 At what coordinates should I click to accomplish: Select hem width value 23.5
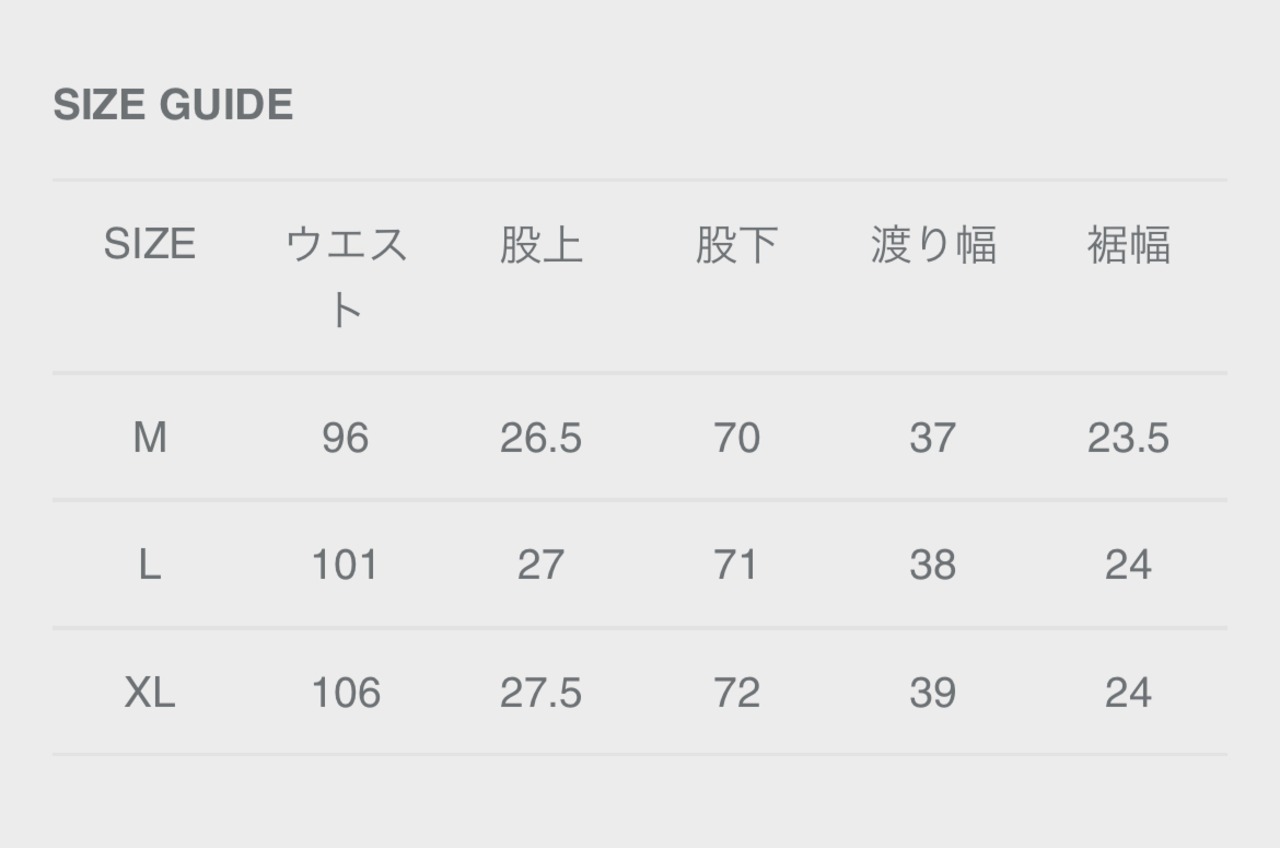[1129, 438]
